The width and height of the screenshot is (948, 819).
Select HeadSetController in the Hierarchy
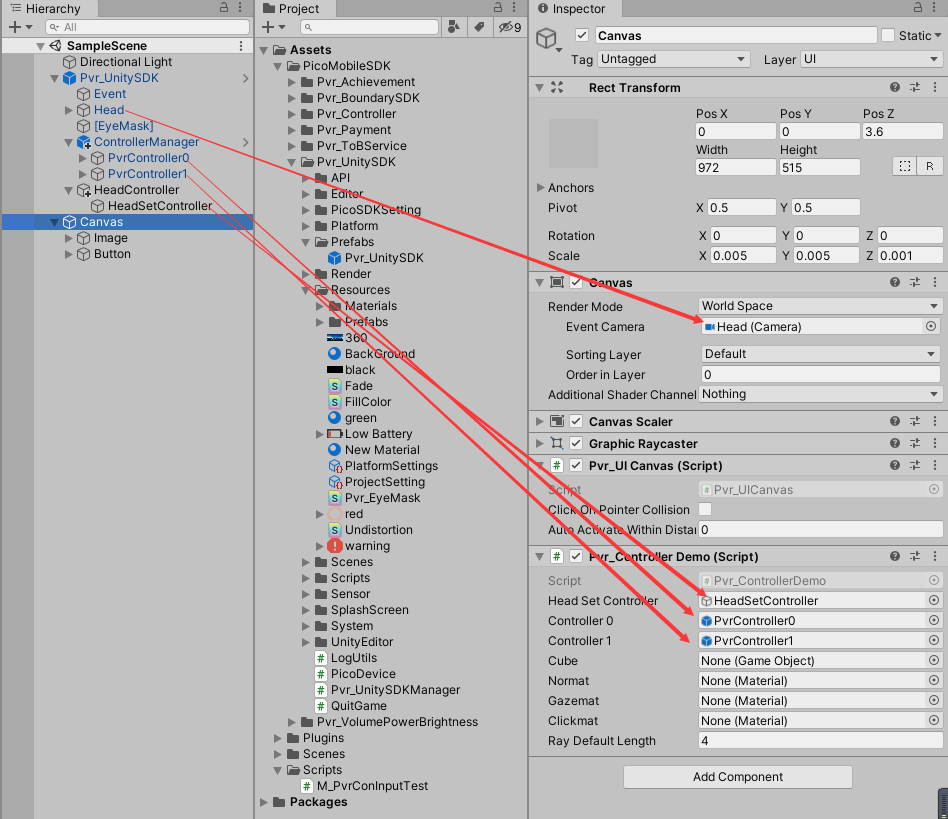coord(160,206)
